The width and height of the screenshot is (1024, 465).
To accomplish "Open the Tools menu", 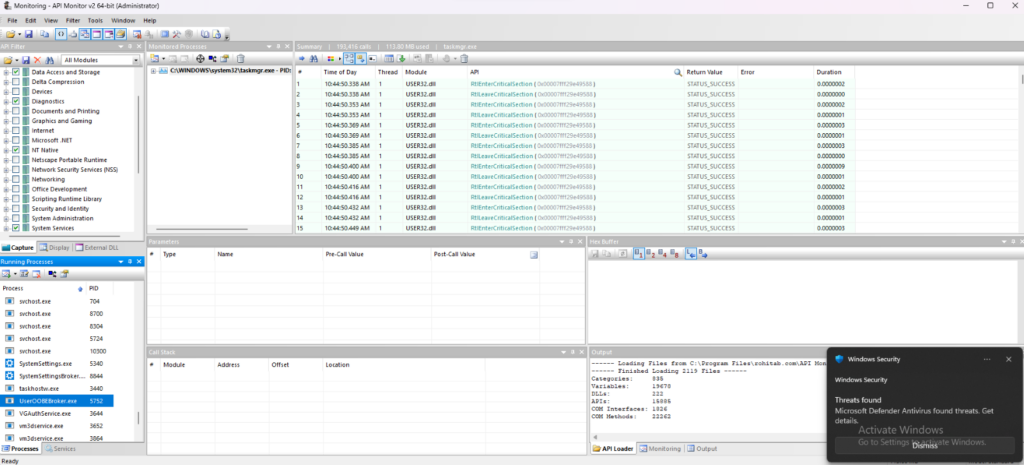I will click(95, 21).
